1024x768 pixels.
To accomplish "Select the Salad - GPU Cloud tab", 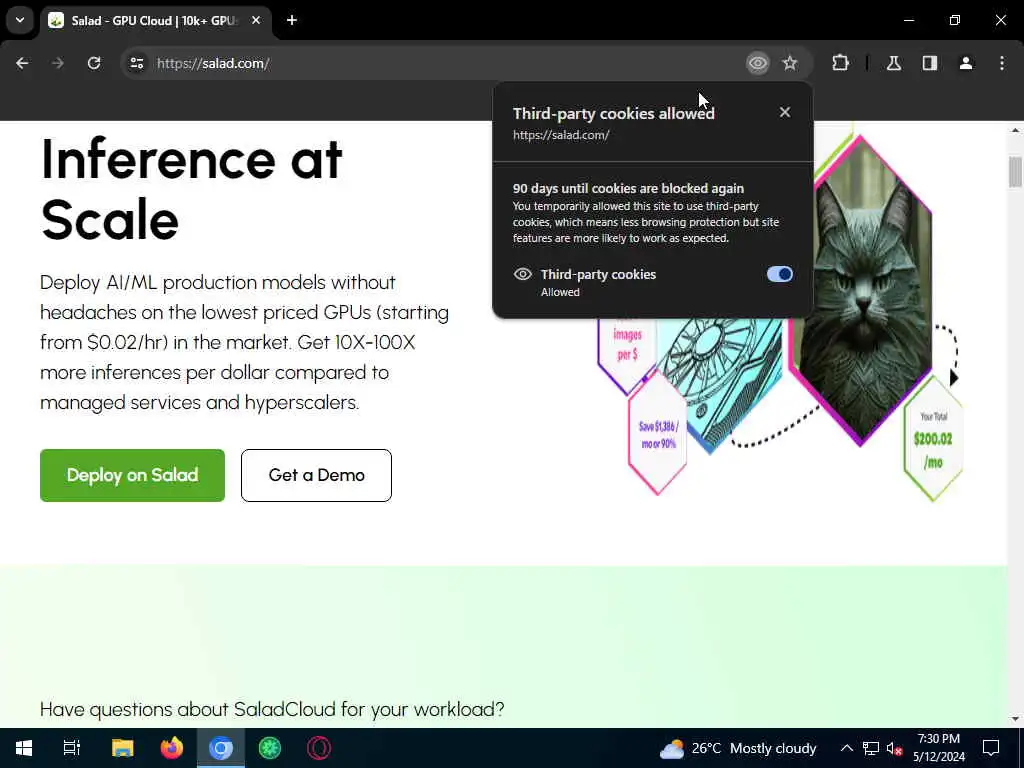I will tap(153, 21).
